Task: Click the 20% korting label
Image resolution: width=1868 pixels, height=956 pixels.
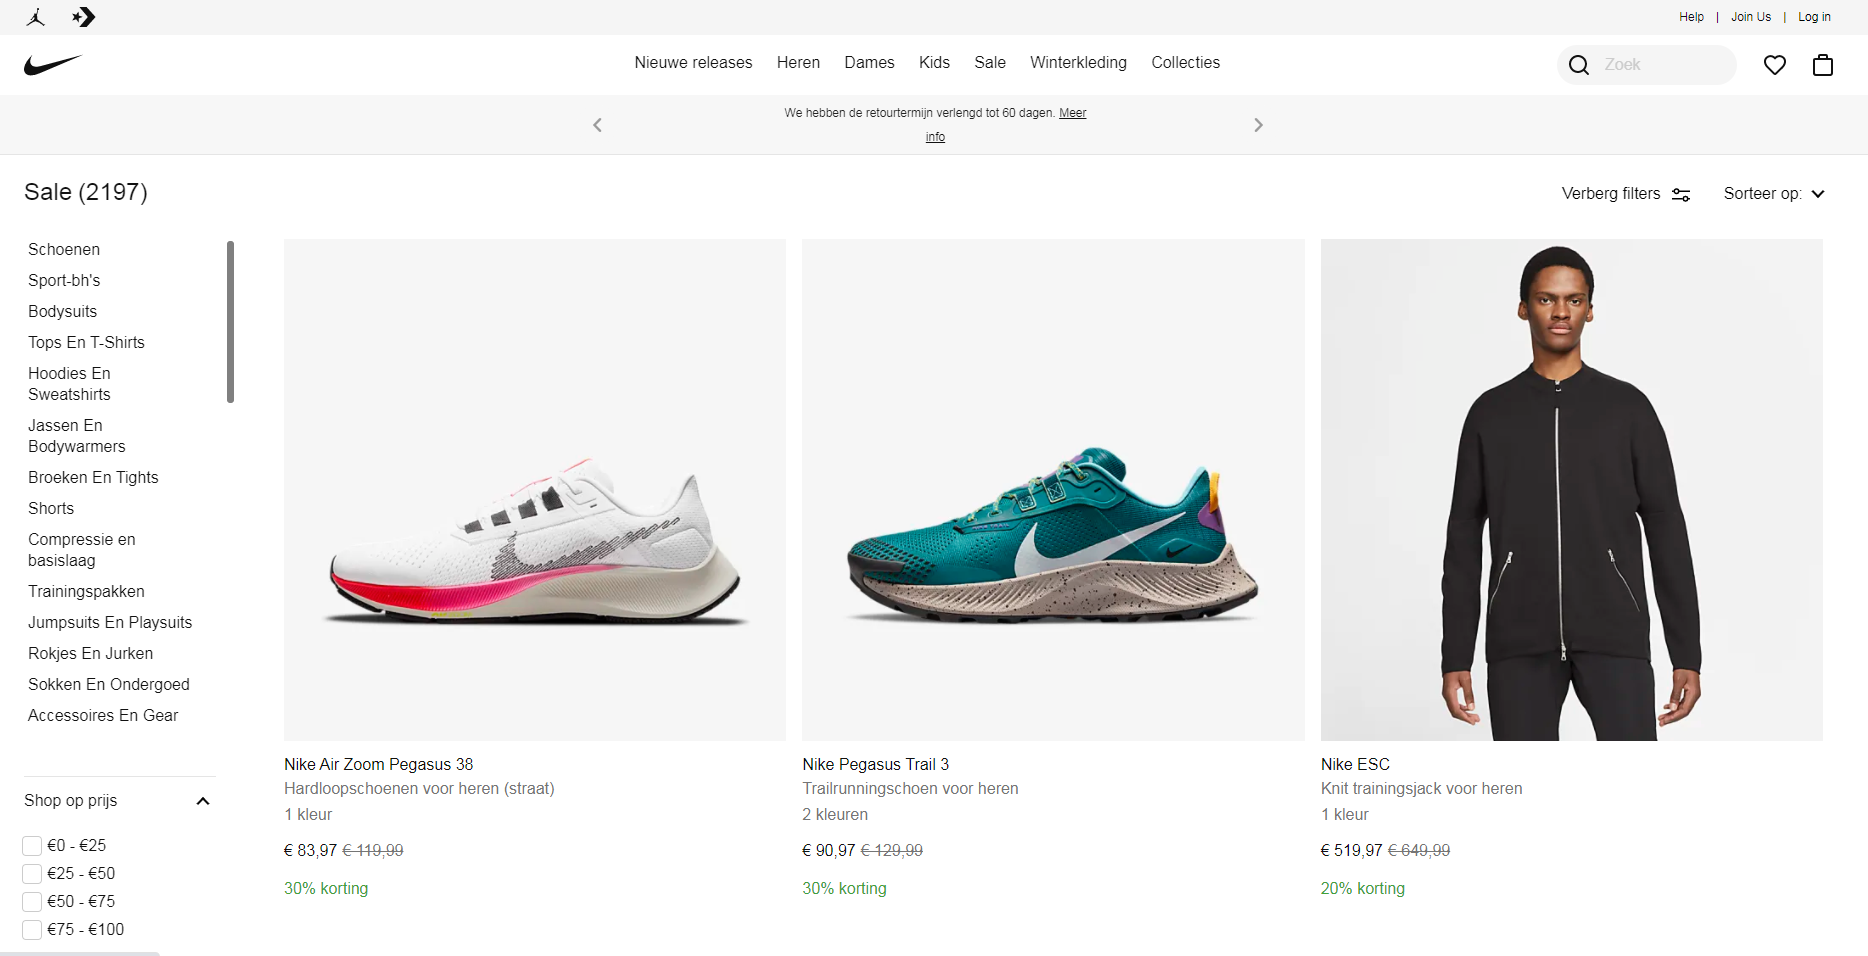Action: [x=1363, y=889]
